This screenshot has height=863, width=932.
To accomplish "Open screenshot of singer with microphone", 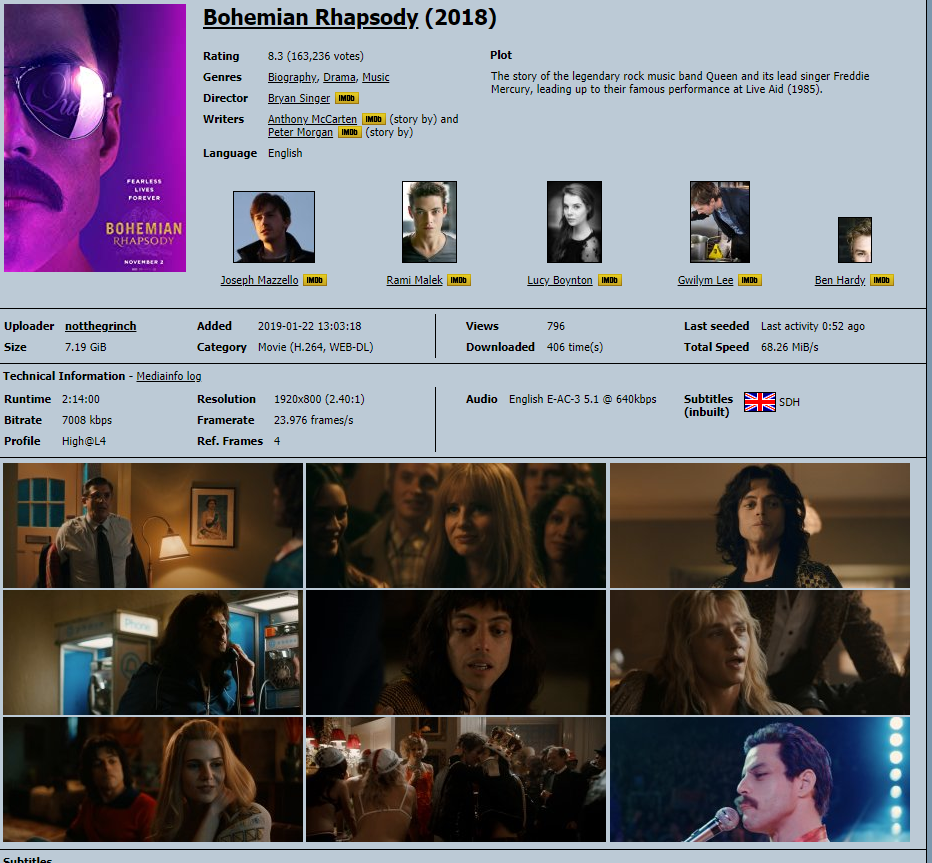I will point(760,779).
